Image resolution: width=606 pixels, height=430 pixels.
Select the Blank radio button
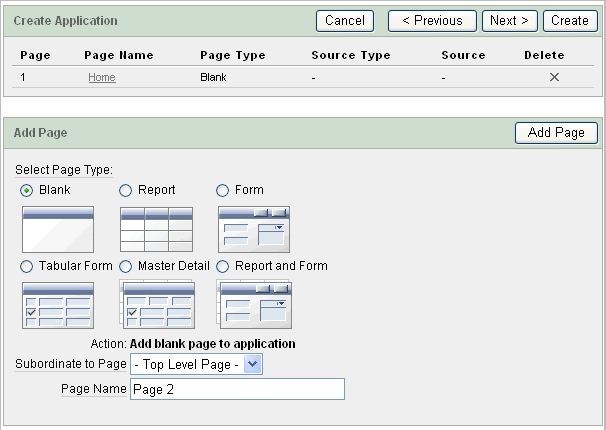pyautogui.click(x=27, y=190)
